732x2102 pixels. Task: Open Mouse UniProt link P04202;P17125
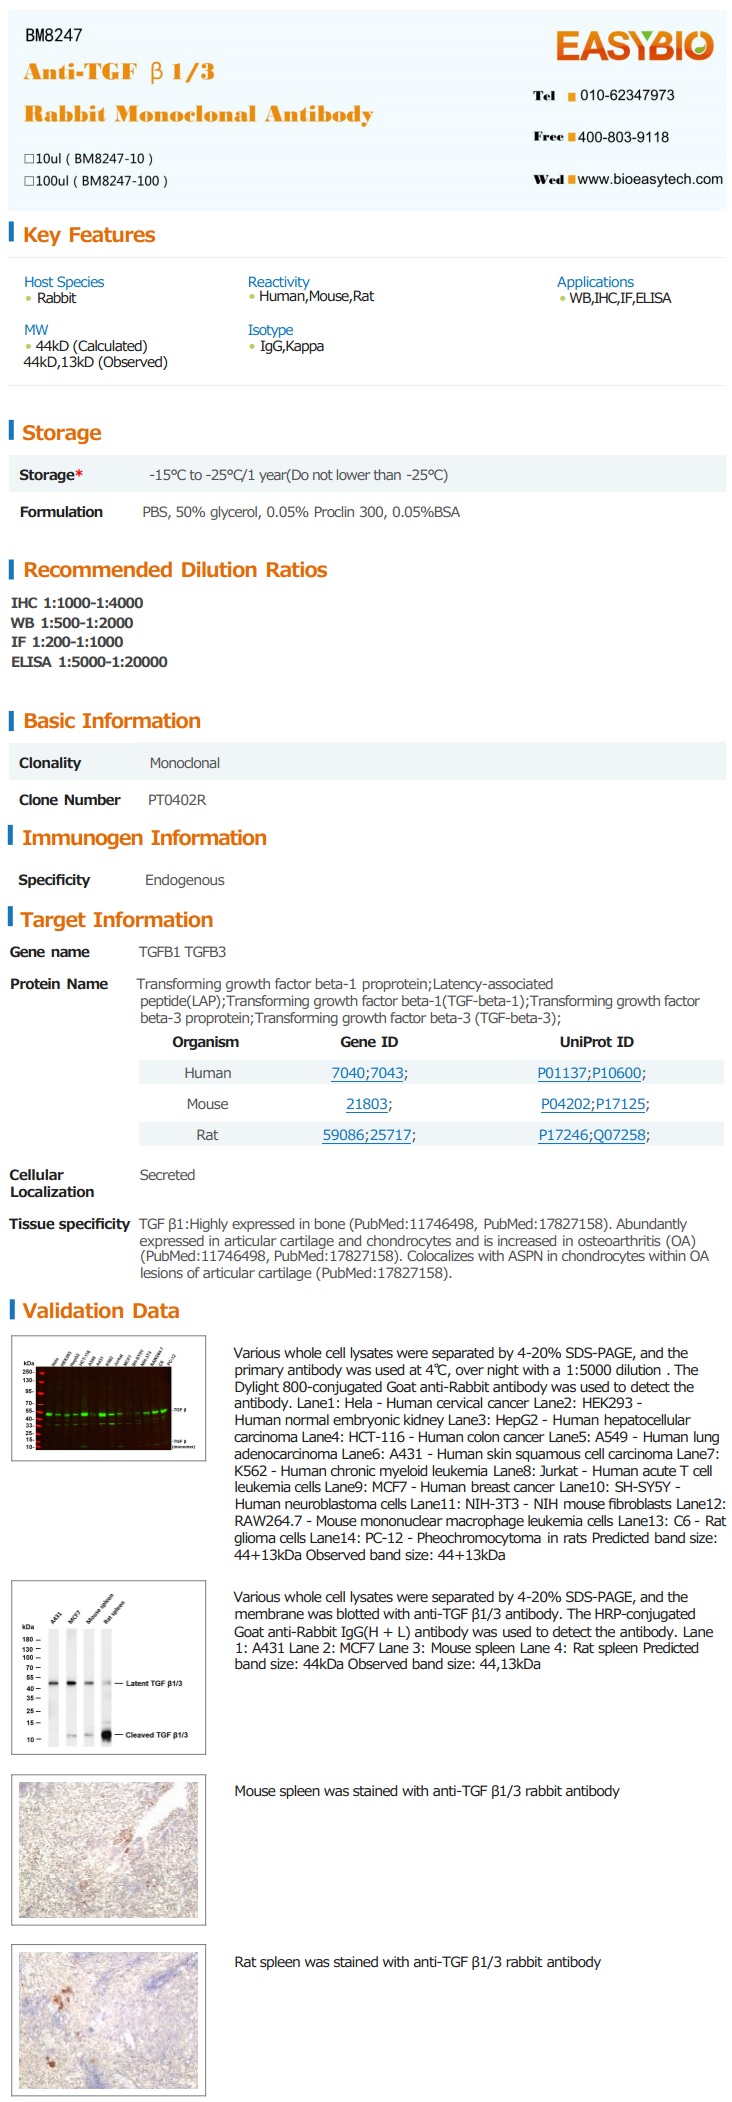click(593, 1104)
